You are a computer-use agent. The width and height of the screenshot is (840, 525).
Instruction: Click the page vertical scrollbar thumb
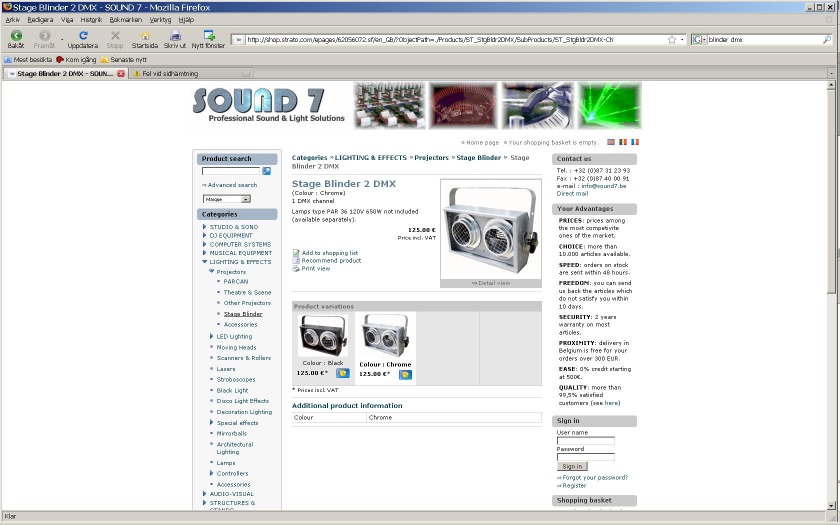coord(831,191)
